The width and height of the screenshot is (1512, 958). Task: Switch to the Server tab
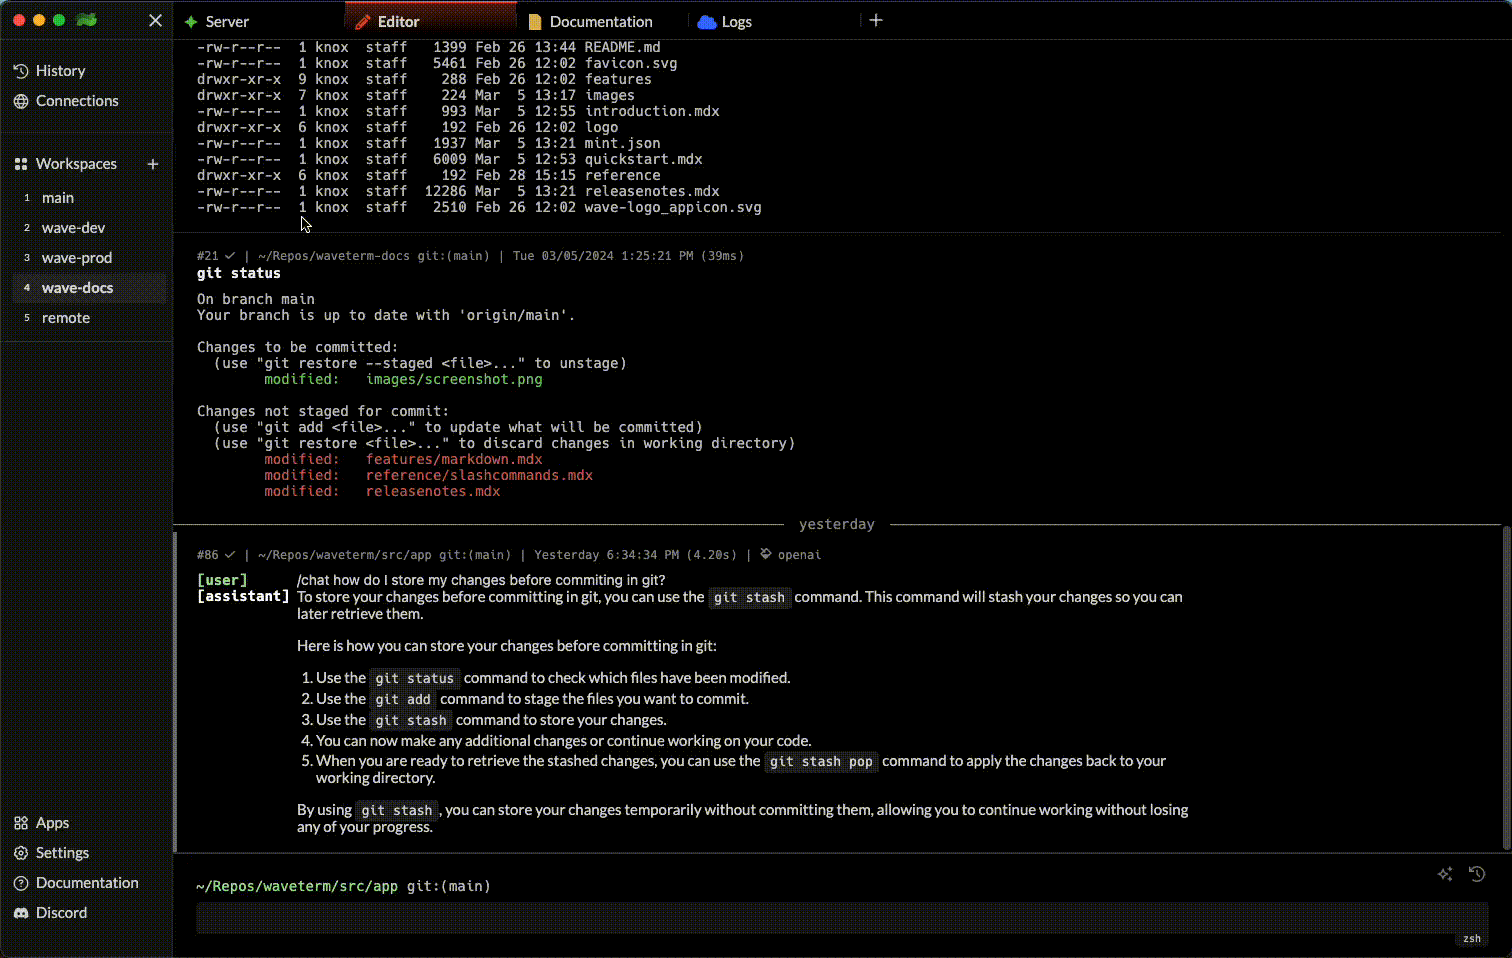258,21
